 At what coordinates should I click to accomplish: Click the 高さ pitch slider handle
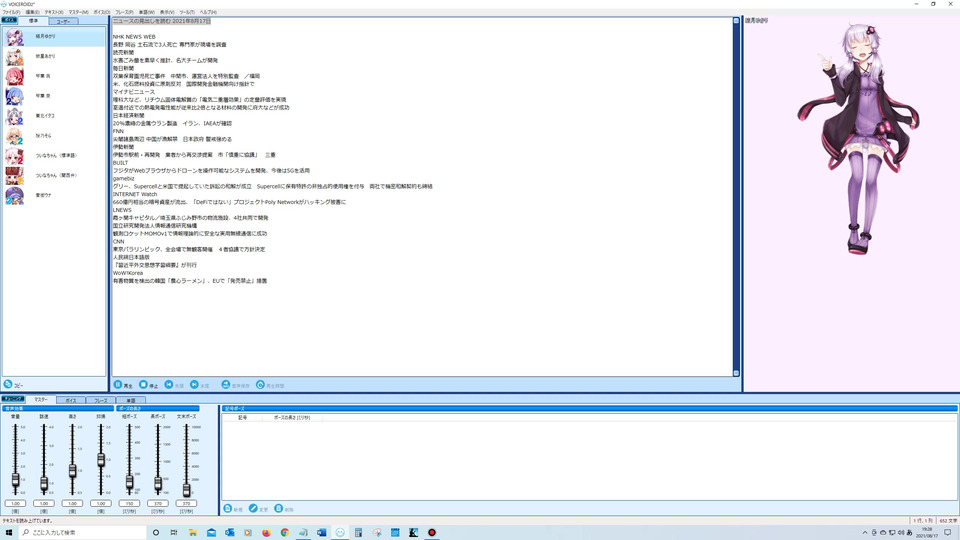point(72,471)
